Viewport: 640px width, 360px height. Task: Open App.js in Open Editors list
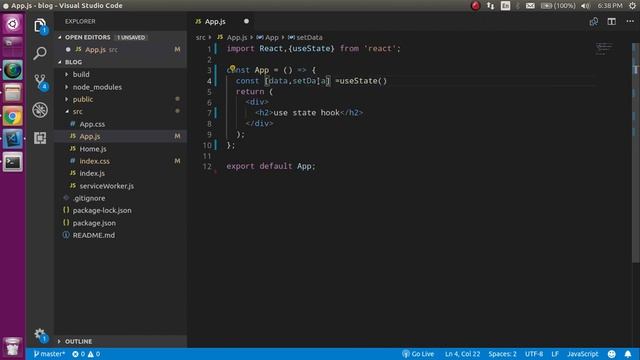coord(121,50)
